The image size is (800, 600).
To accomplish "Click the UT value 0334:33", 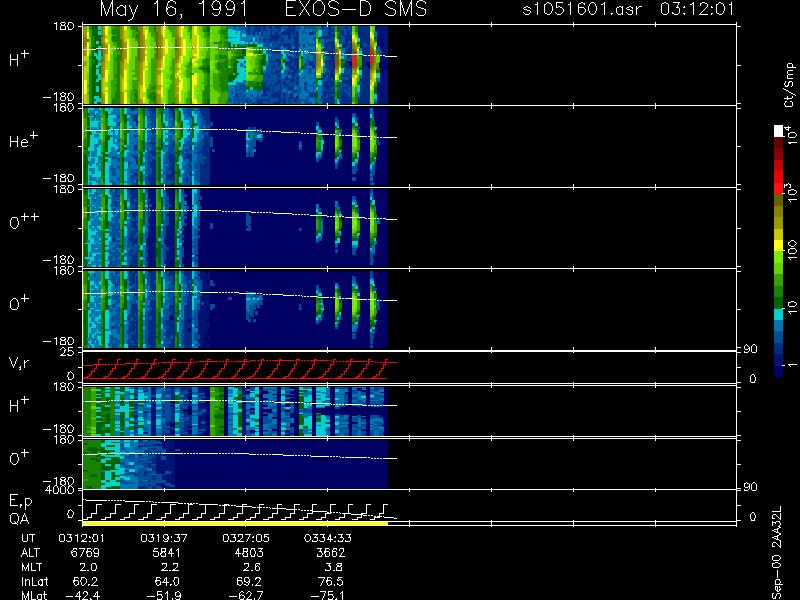I will click(328, 538).
